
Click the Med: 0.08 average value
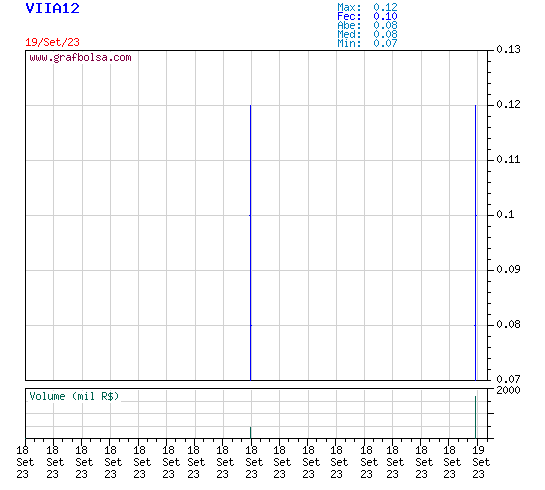367,34
